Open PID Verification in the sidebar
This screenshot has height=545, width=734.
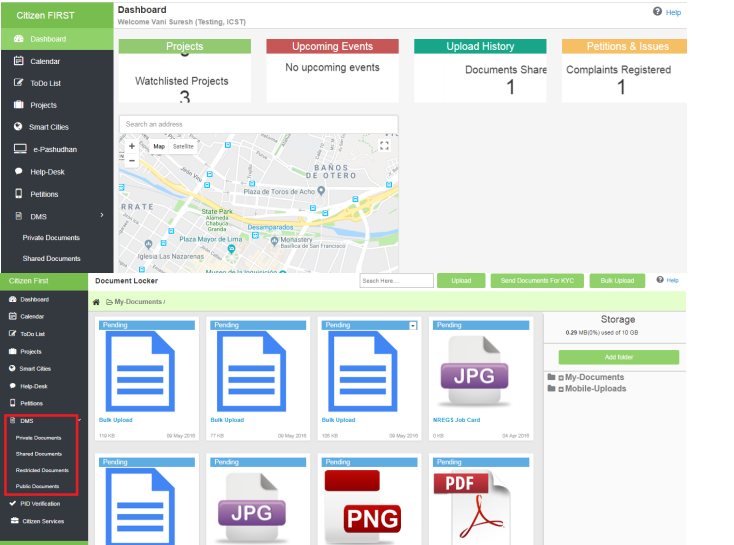coord(40,503)
